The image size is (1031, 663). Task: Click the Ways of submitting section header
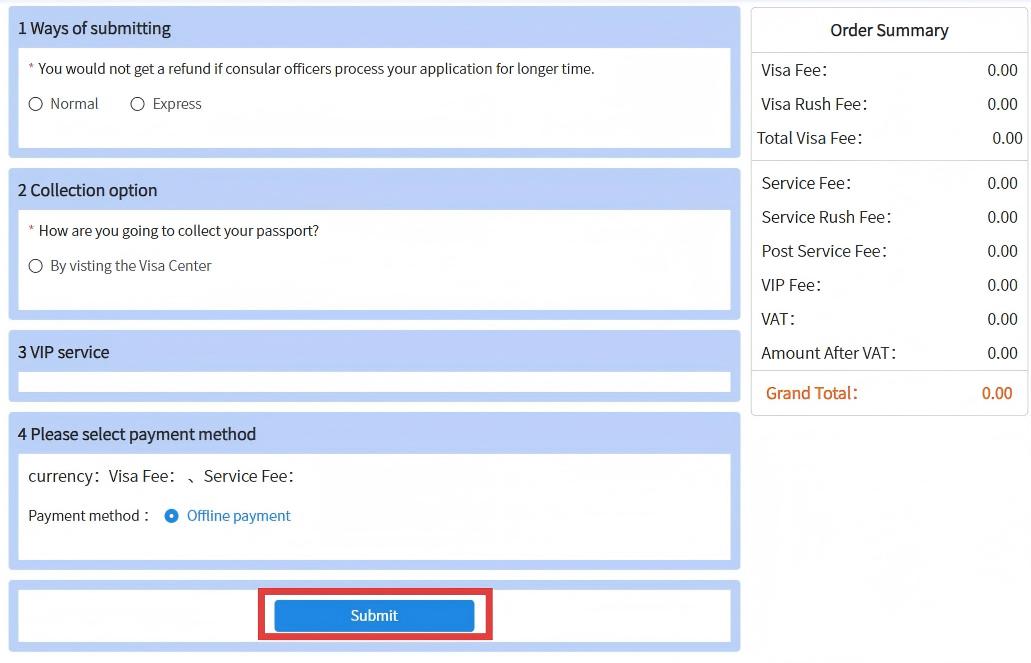pos(94,29)
